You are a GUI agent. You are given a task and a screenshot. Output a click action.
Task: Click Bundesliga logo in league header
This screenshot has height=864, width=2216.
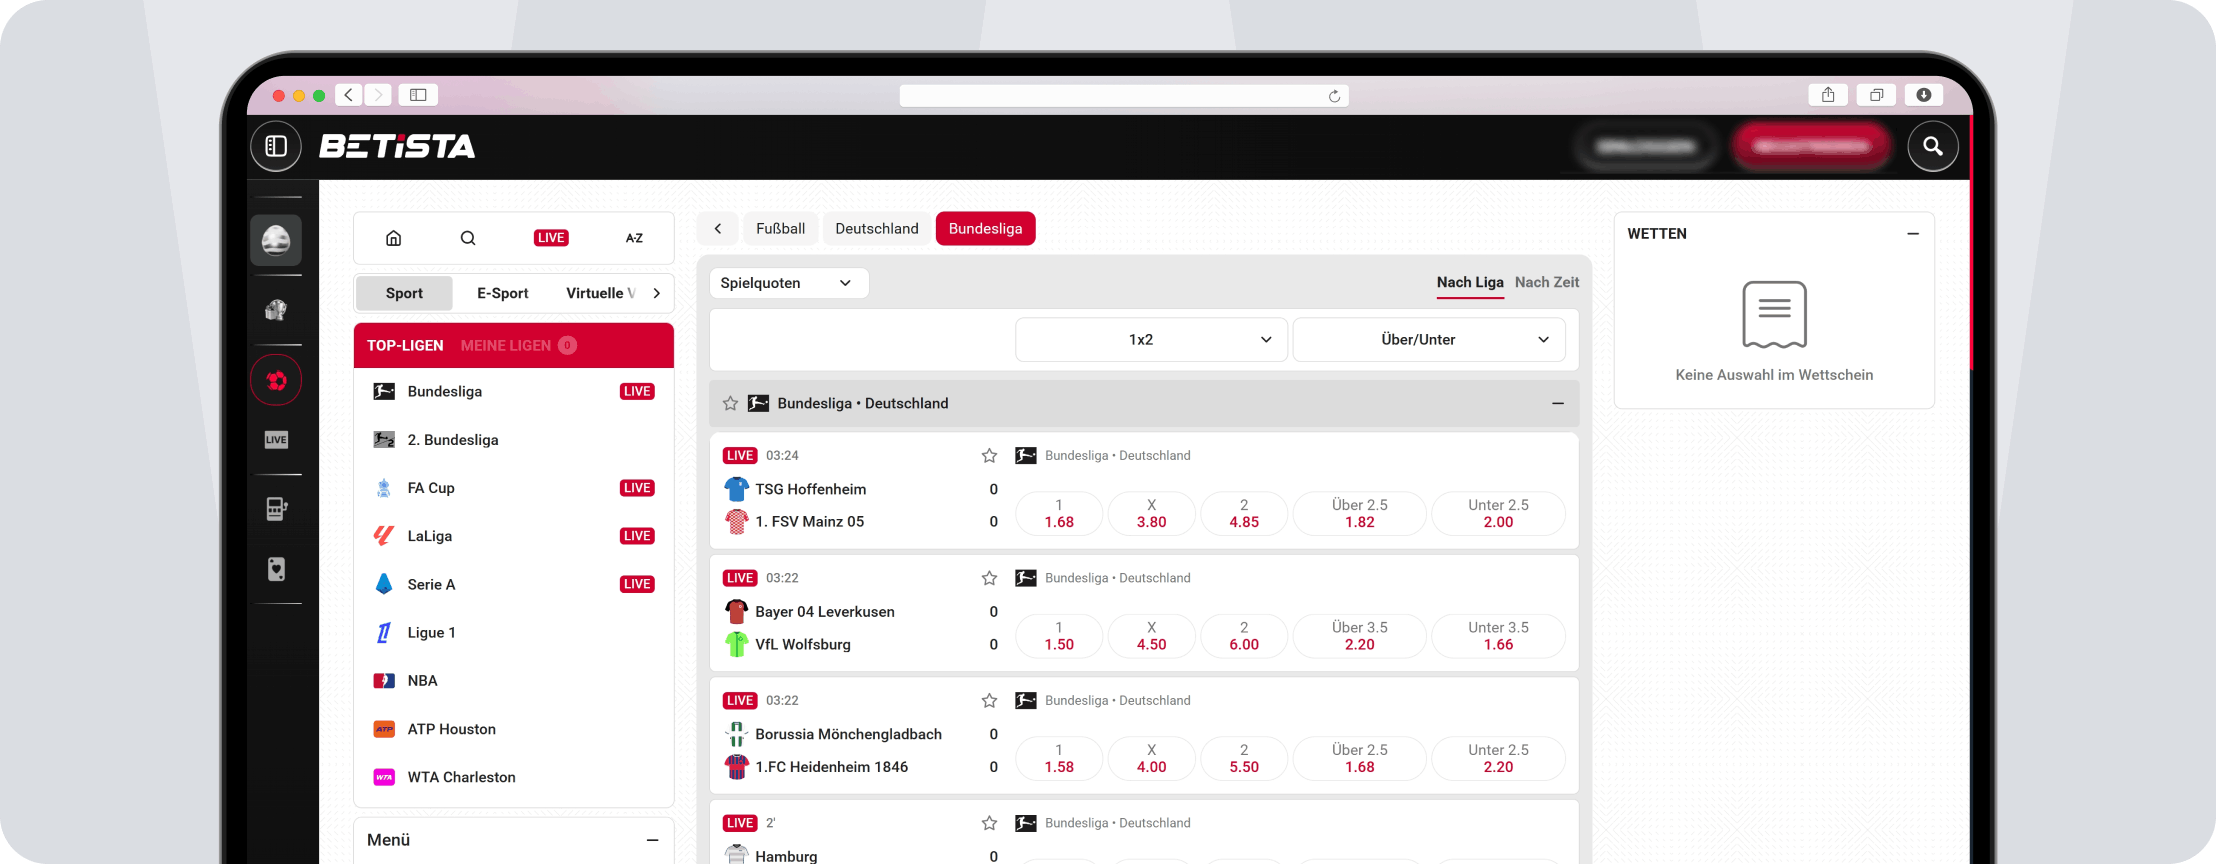759,403
